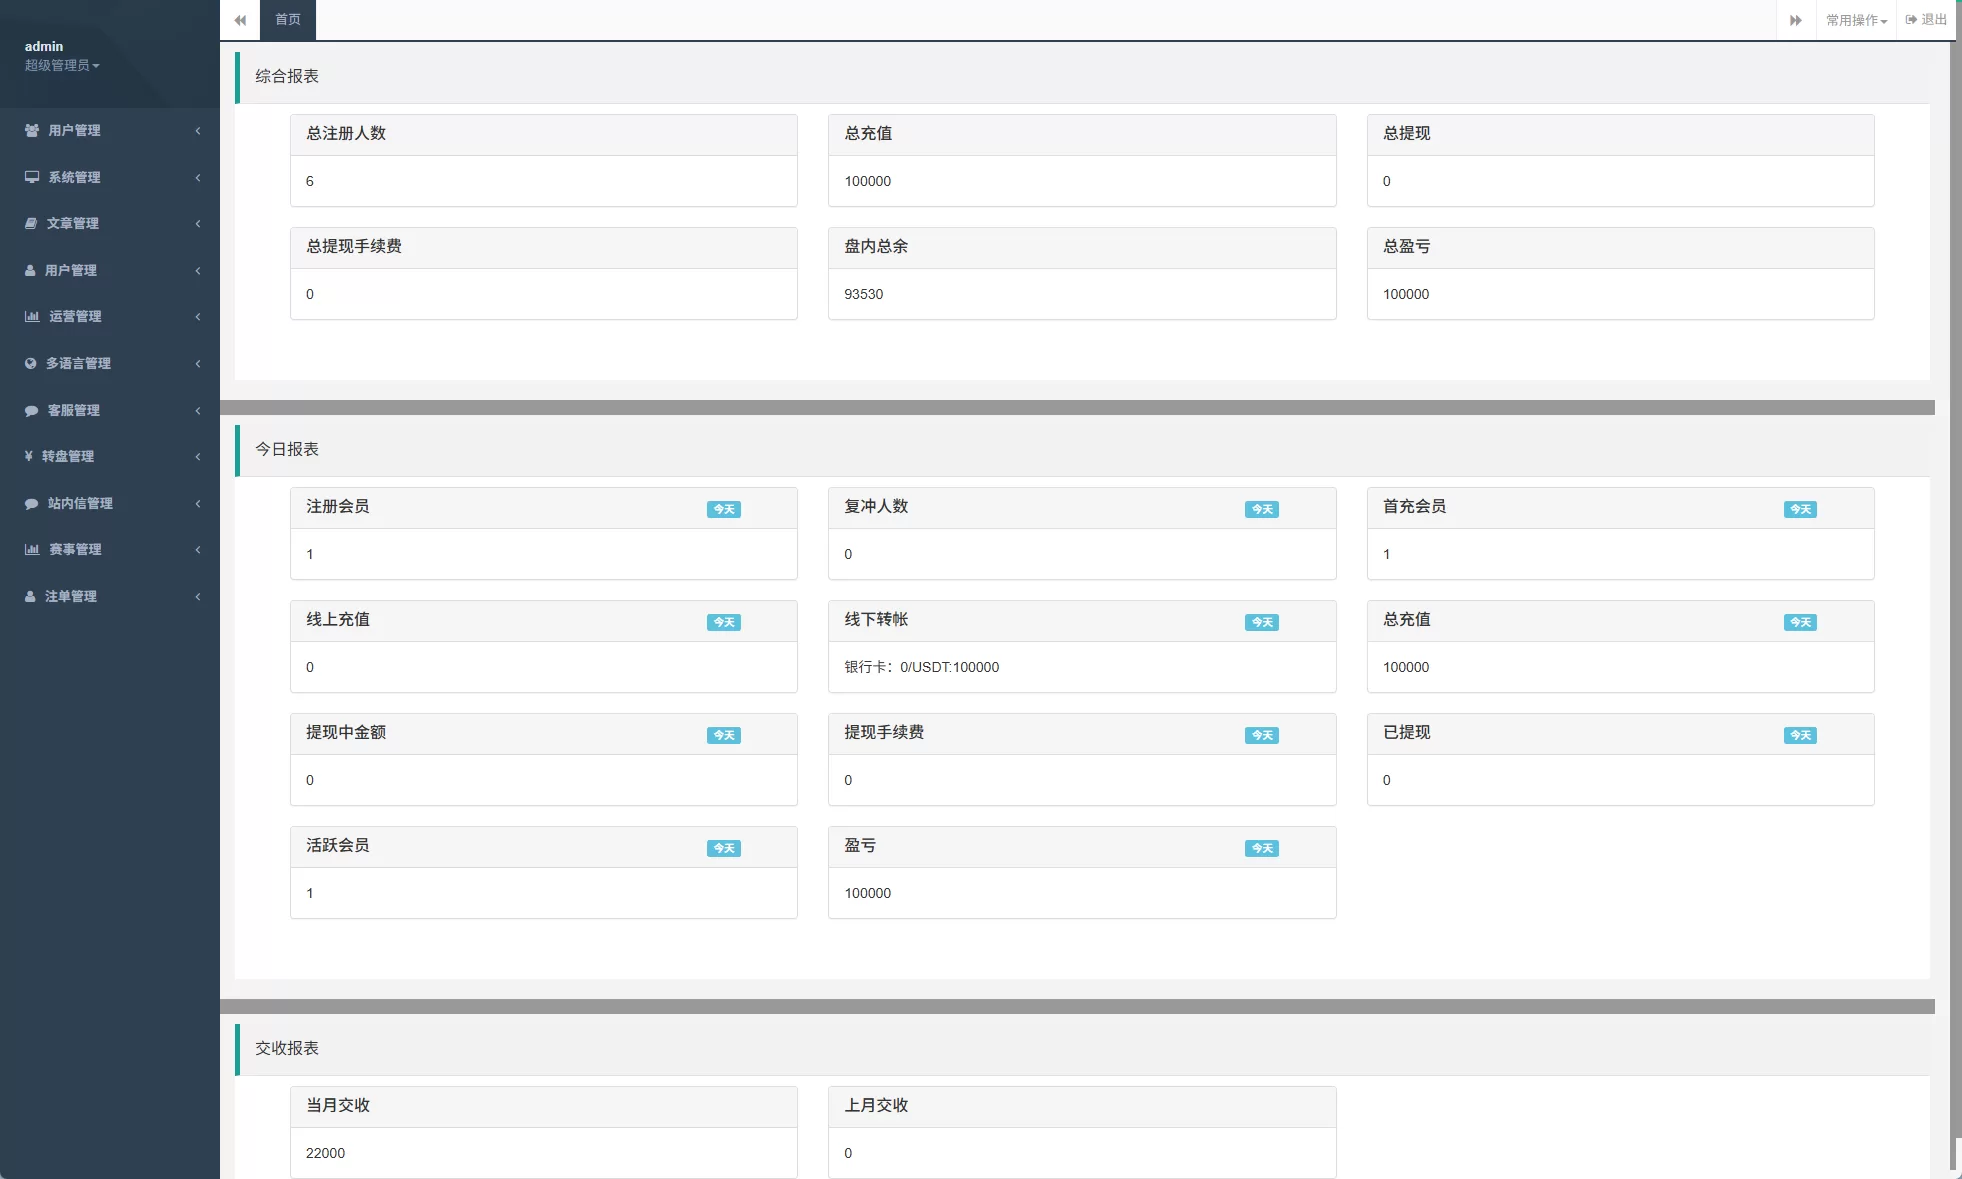Click the 转盘管理 yen icon
Image resolution: width=1962 pixels, height=1179 pixels.
point(29,456)
